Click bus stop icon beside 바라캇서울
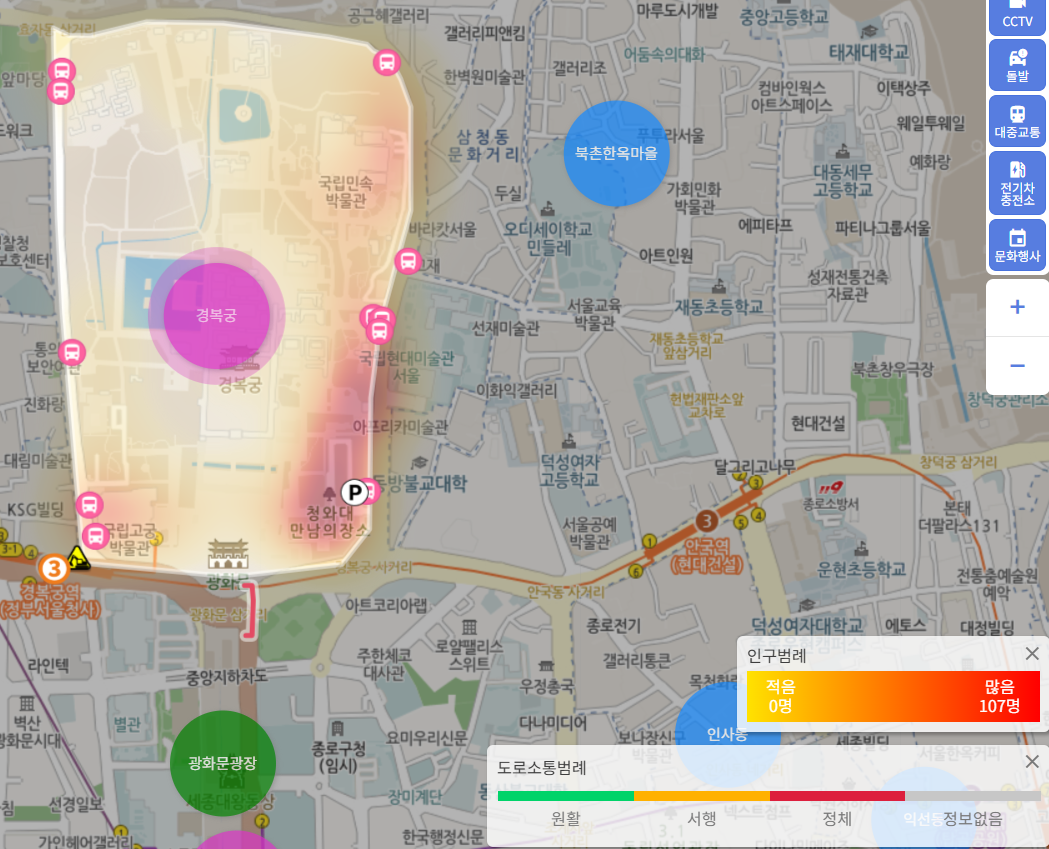 click(x=408, y=261)
